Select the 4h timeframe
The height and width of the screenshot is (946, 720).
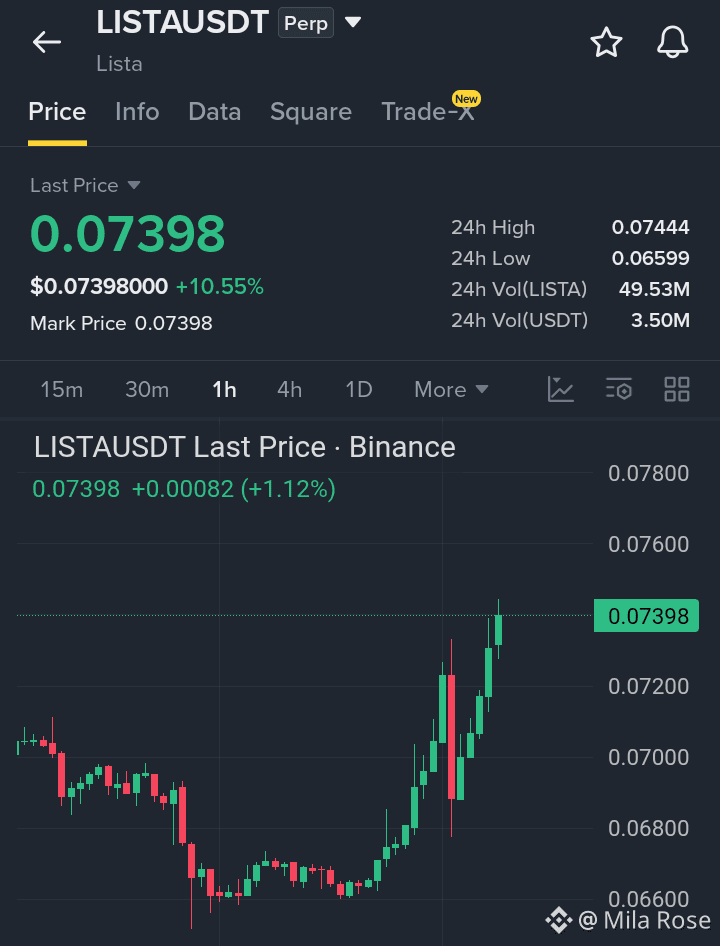point(289,390)
